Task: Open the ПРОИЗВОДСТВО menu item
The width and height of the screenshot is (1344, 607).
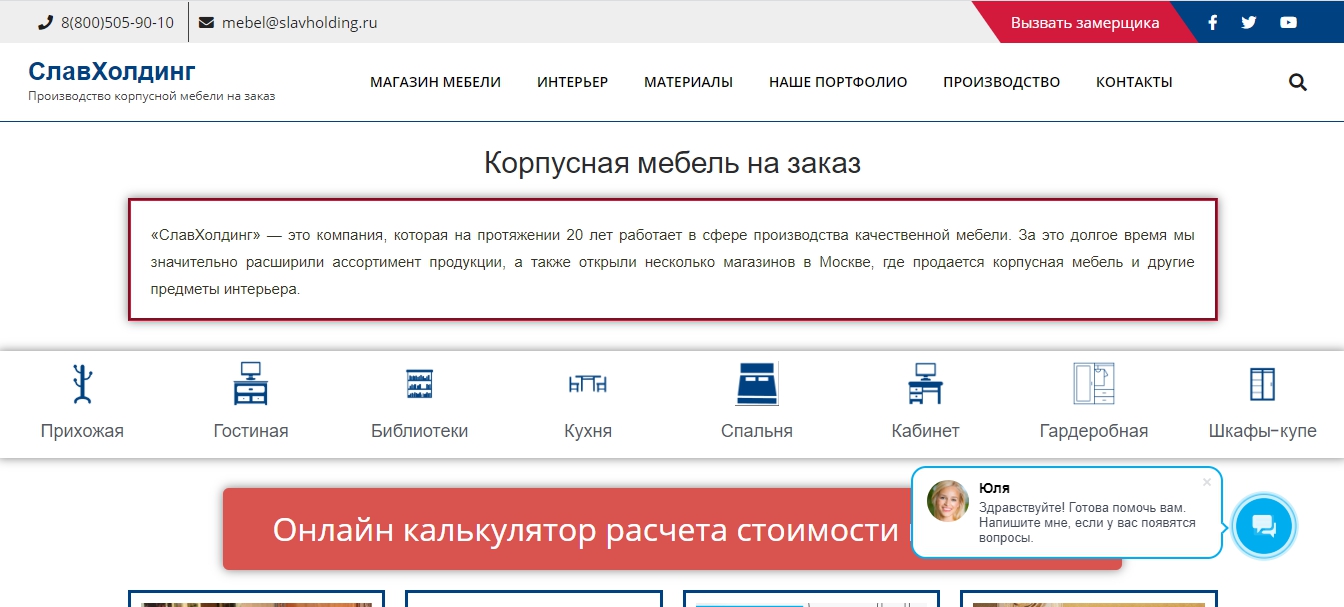Action: pos(1001,82)
